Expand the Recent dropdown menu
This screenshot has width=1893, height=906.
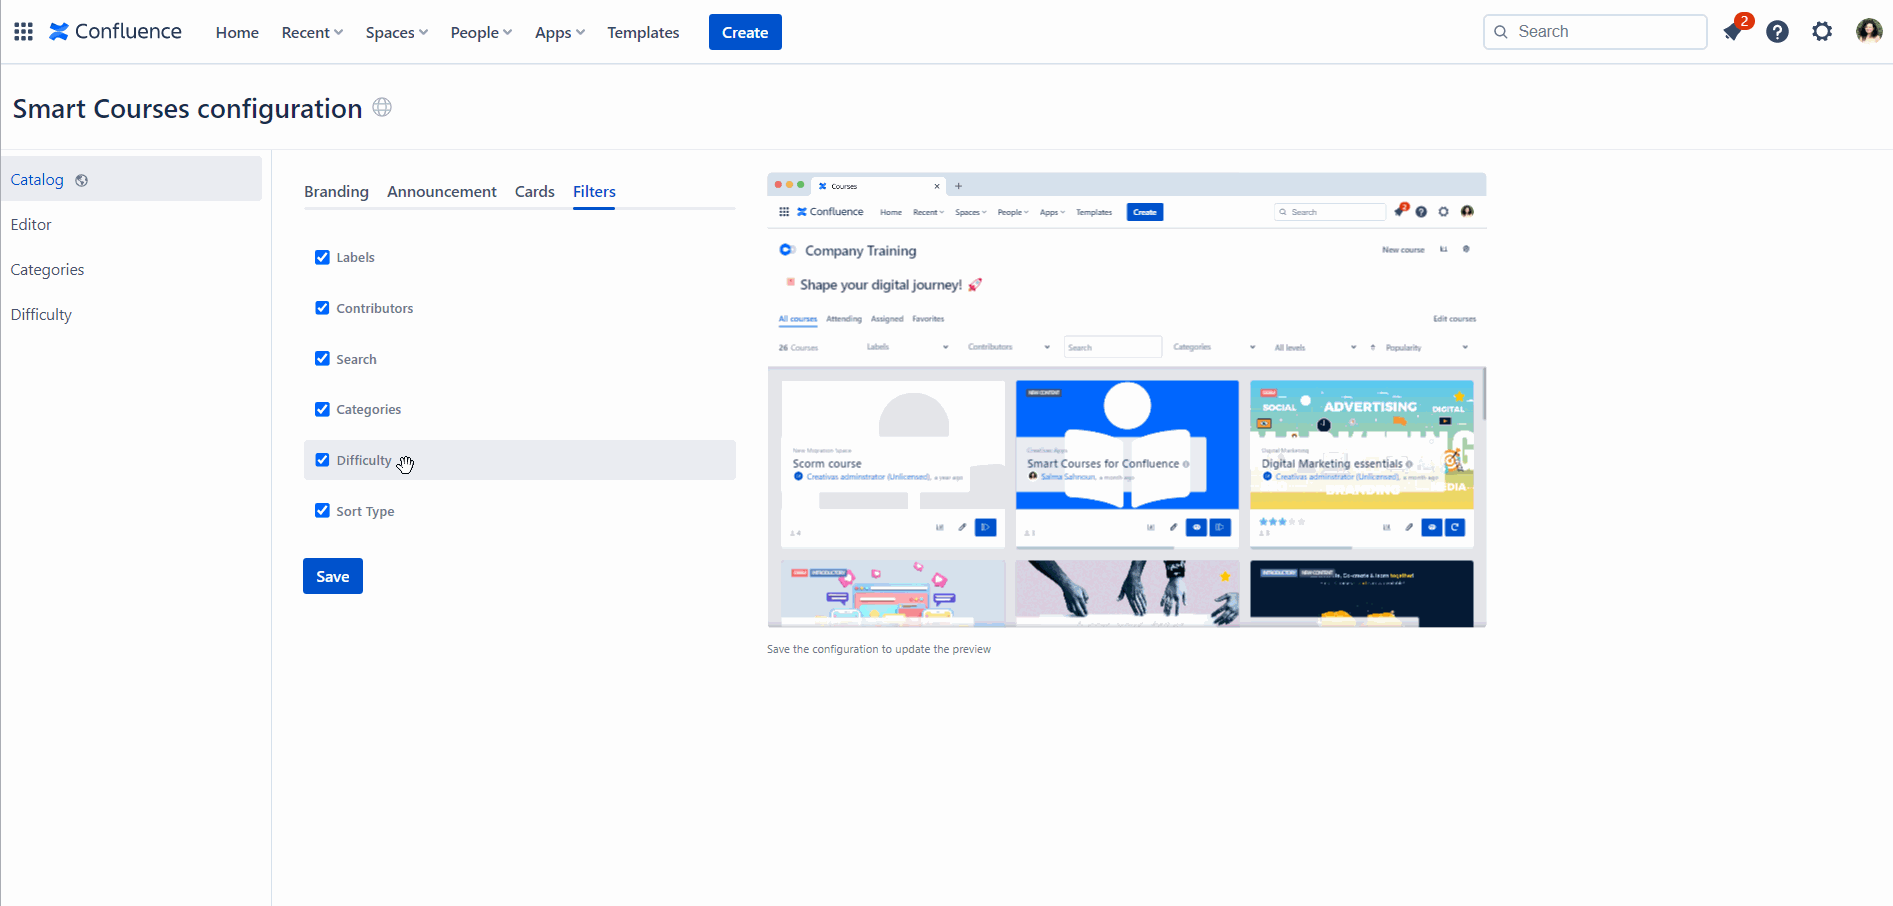pyautogui.click(x=312, y=32)
